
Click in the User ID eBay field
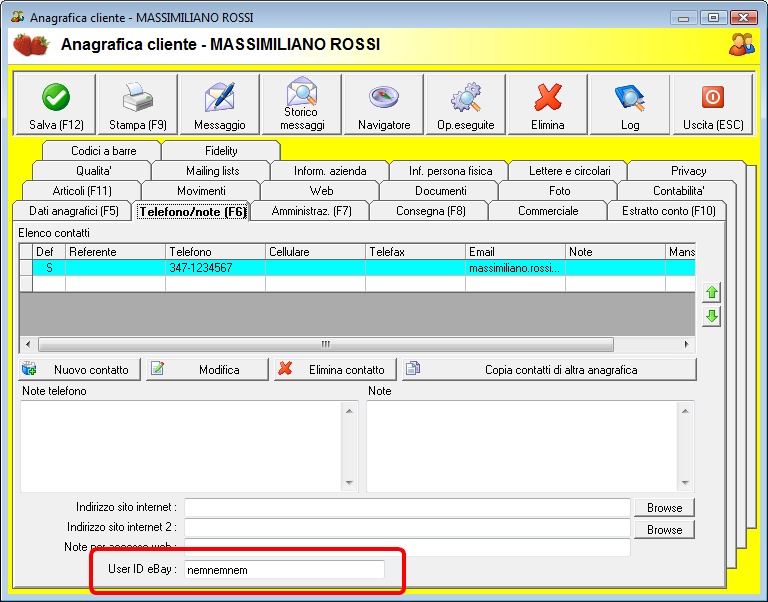[284, 570]
